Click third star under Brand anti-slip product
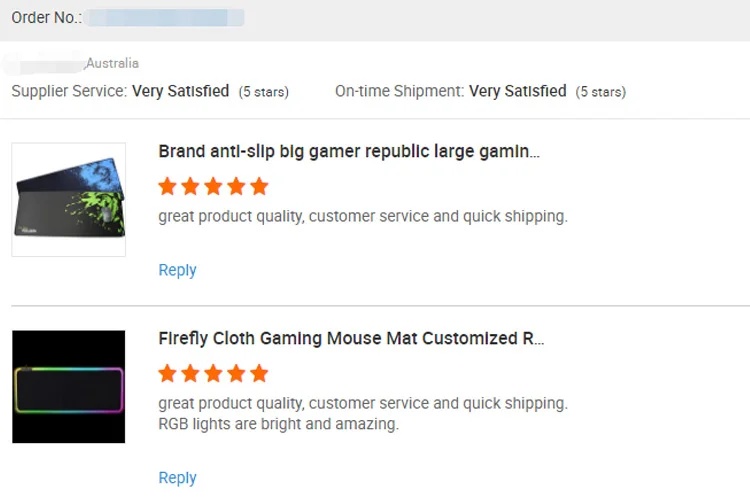 pyautogui.click(x=214, y=186)
